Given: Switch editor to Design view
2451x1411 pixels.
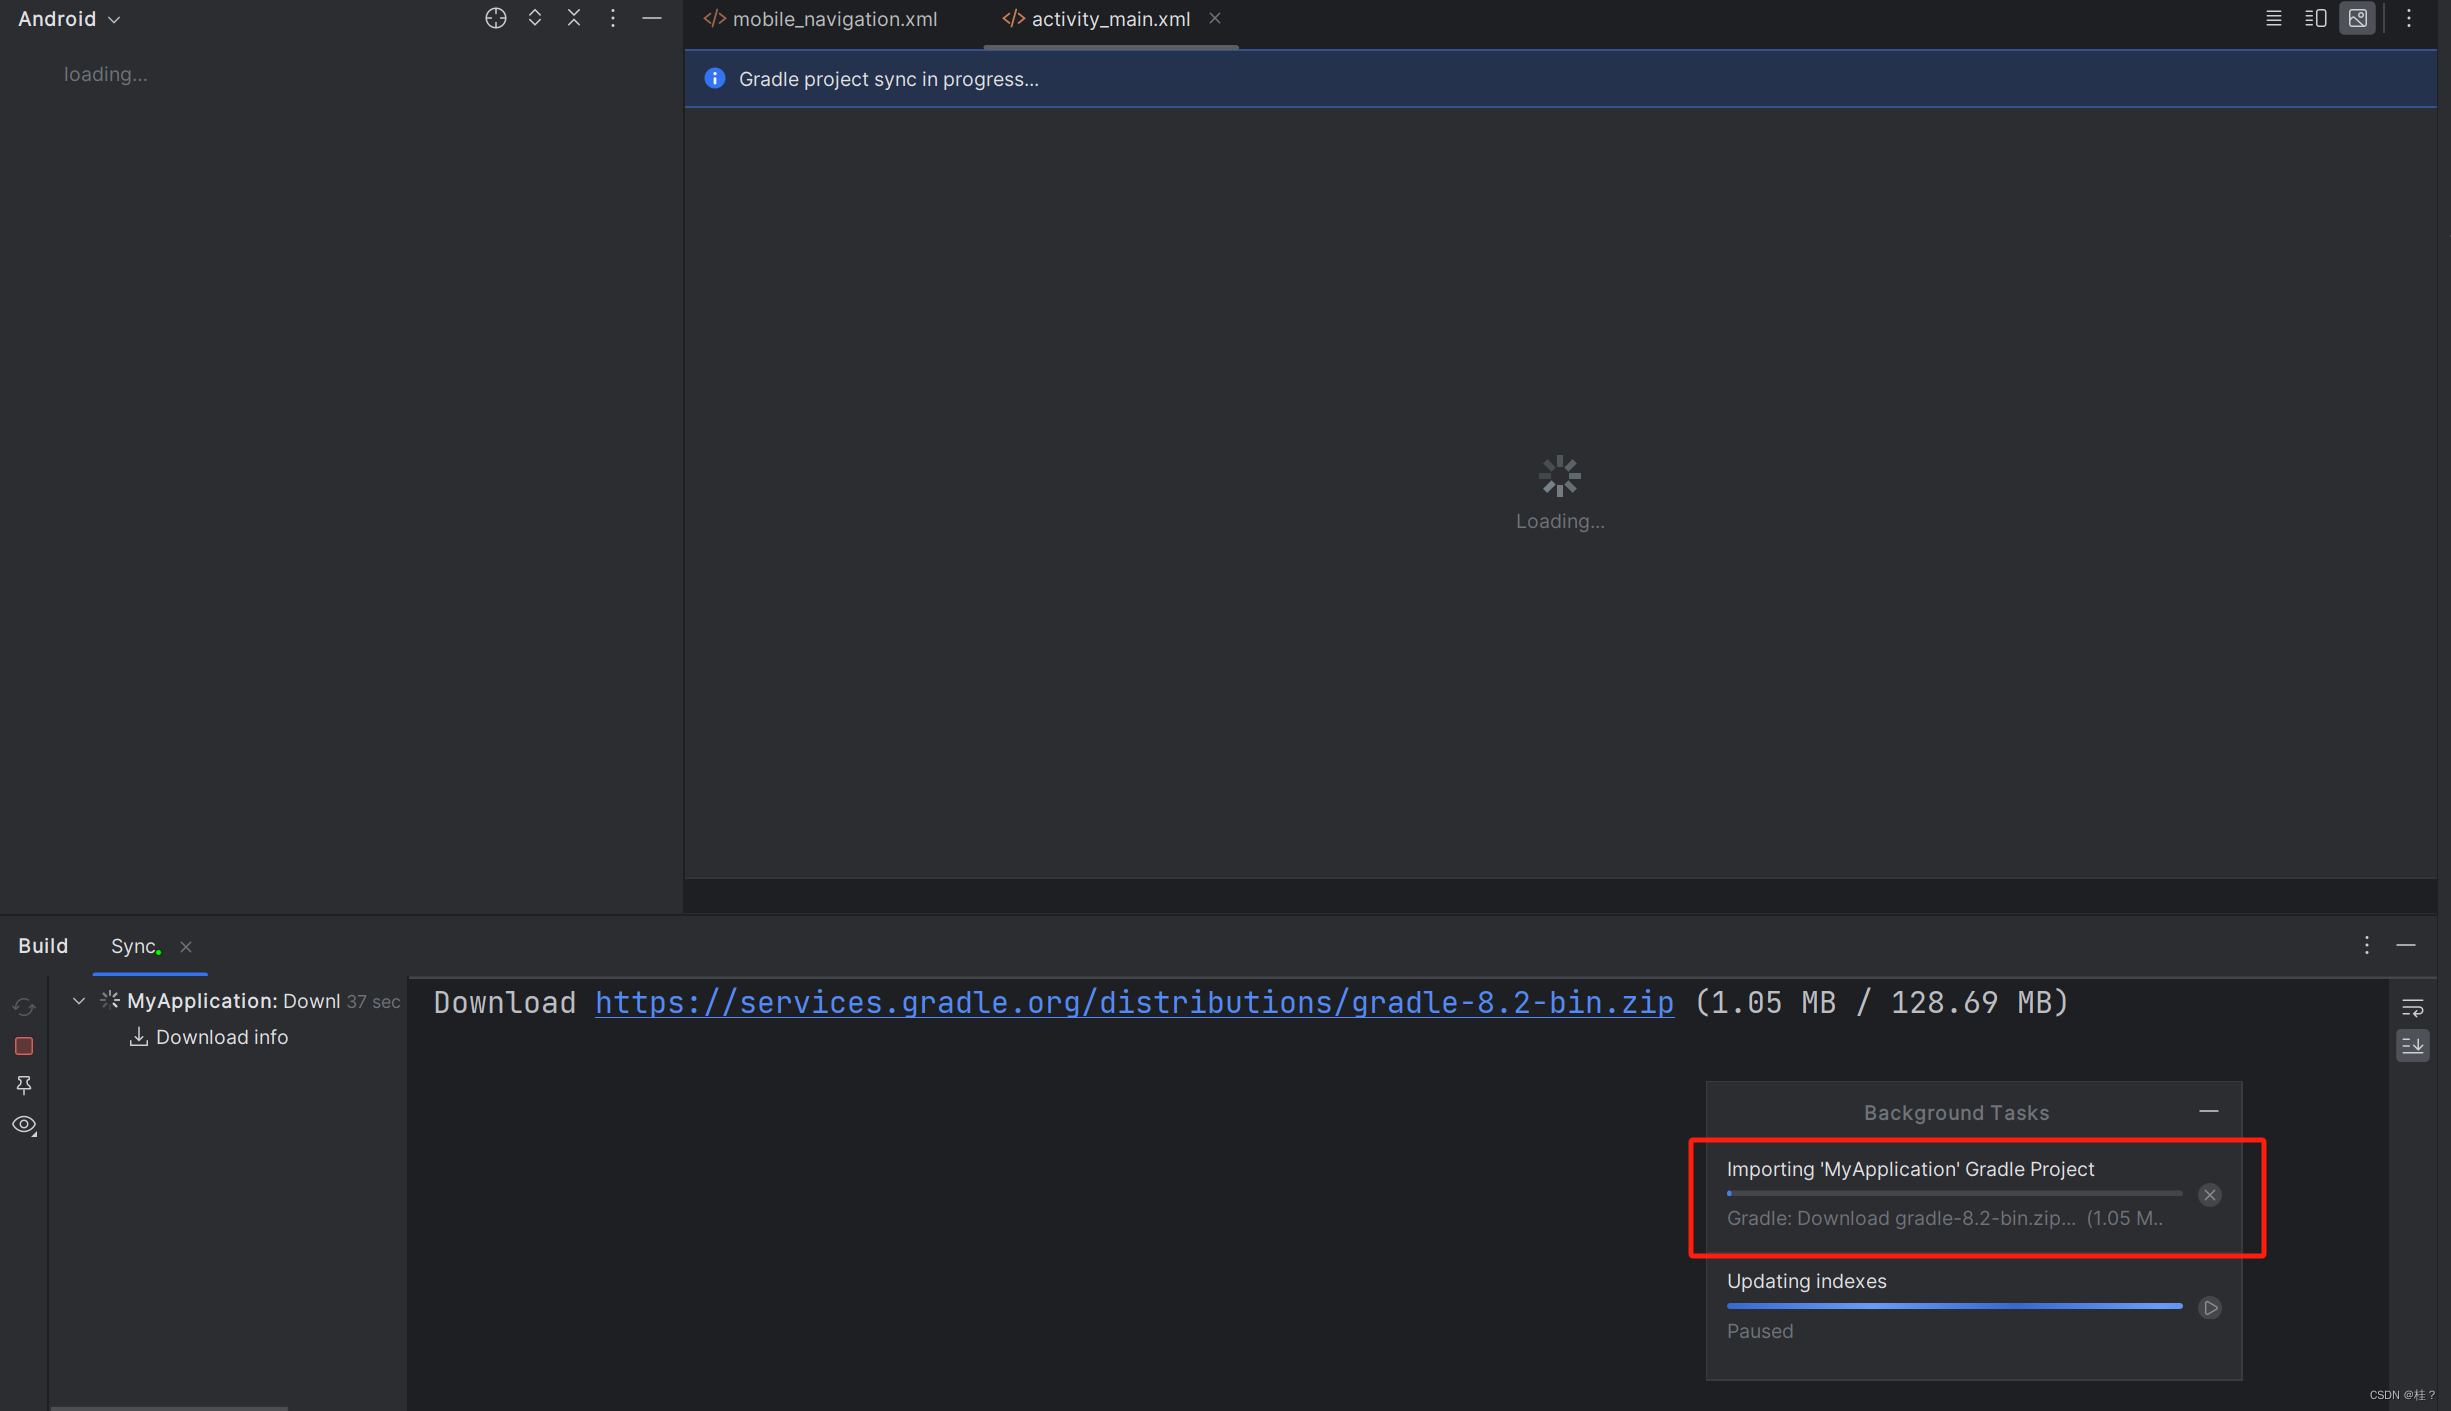Looking at the screenshot, I should pos(2357,18).
